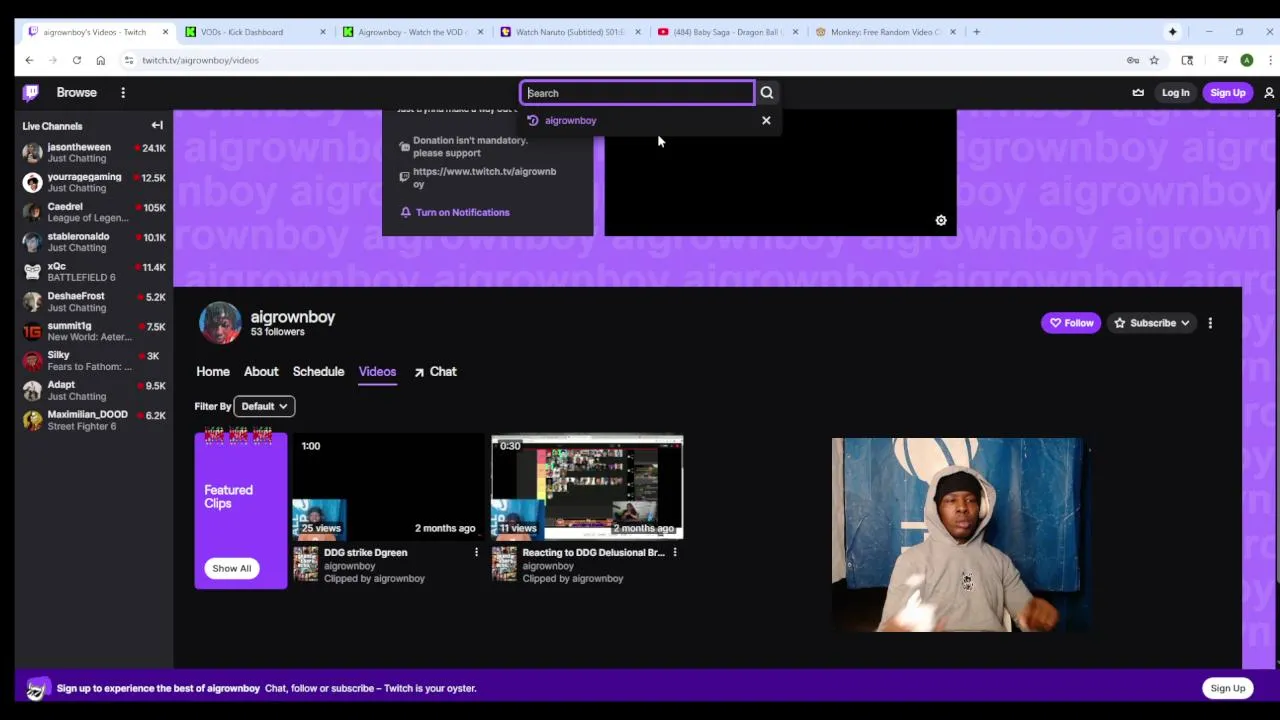Click the password key icon in address bar
The width and height of the screenshot is (1280, 720).
[x=1133, y=60]
